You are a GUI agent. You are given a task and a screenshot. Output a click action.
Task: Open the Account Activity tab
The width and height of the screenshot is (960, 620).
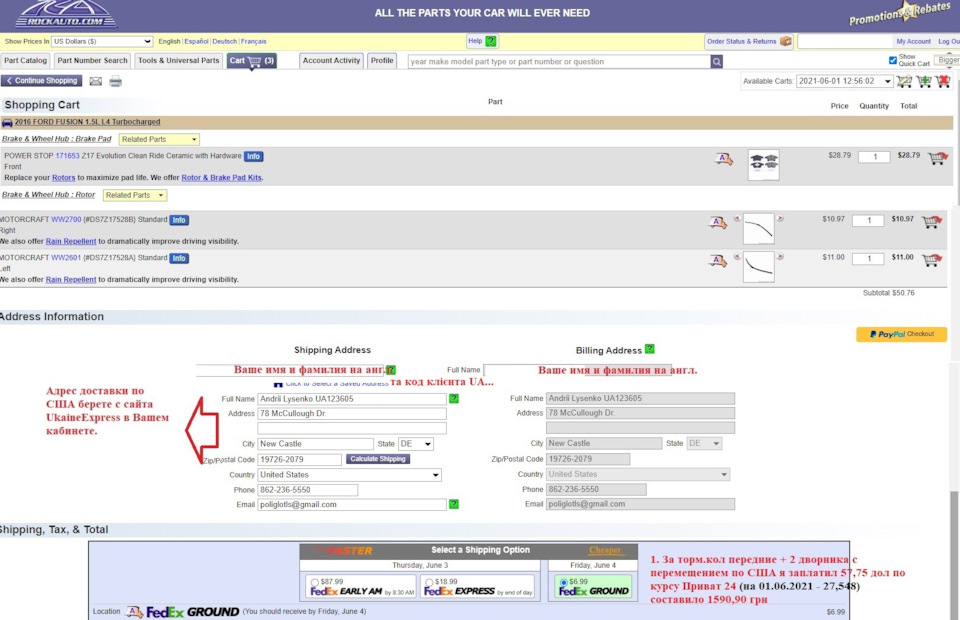tap(331, 61)
